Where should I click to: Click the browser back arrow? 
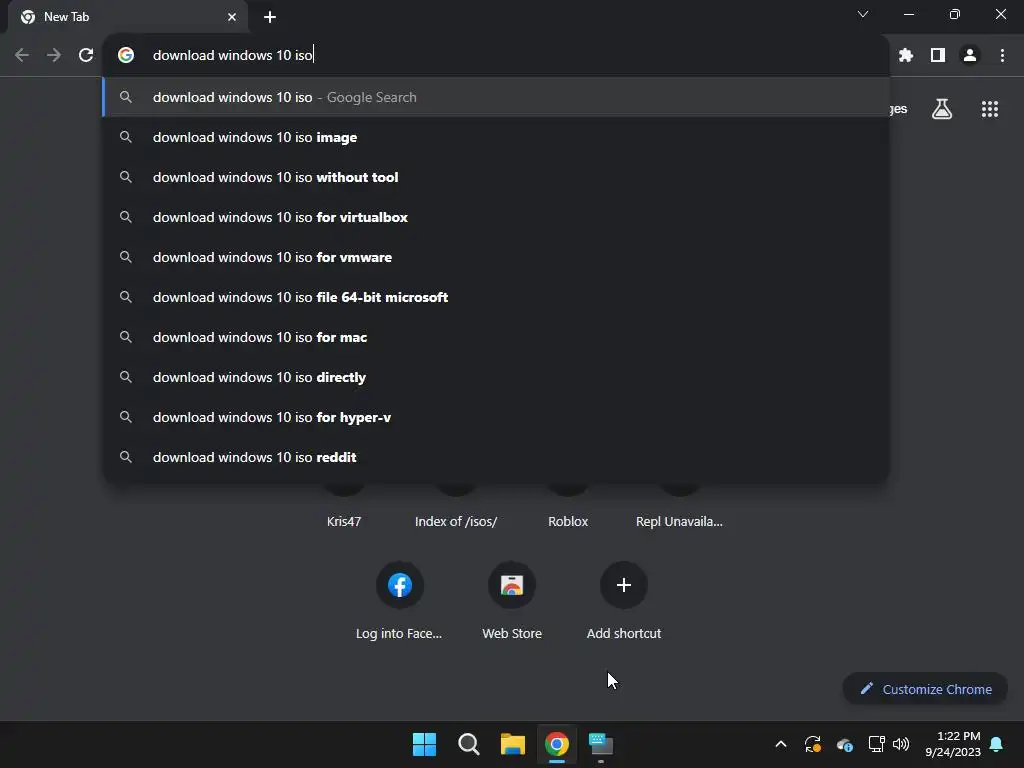coord(22,55)
